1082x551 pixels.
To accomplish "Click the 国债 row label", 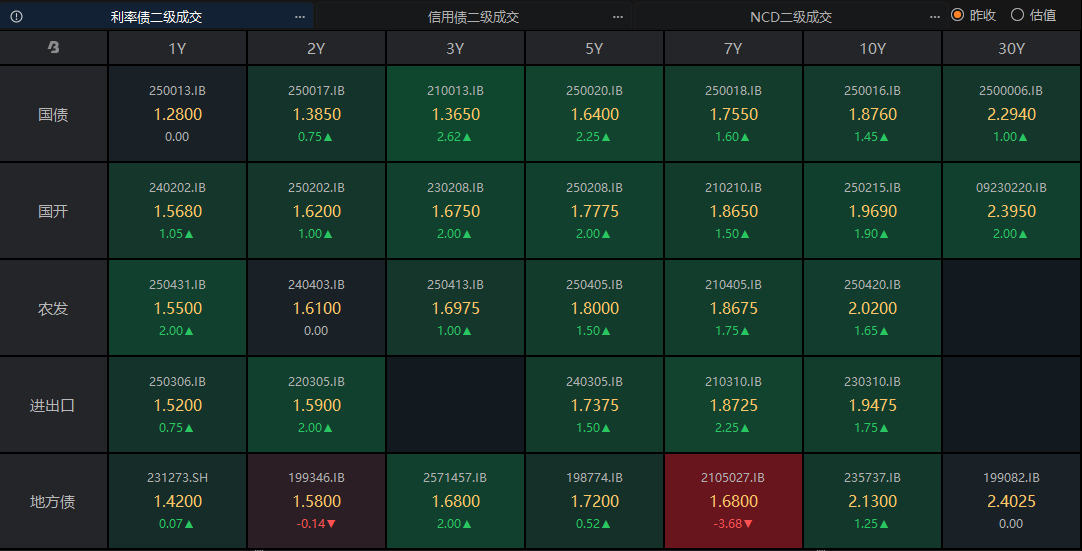I will (54, 114).
